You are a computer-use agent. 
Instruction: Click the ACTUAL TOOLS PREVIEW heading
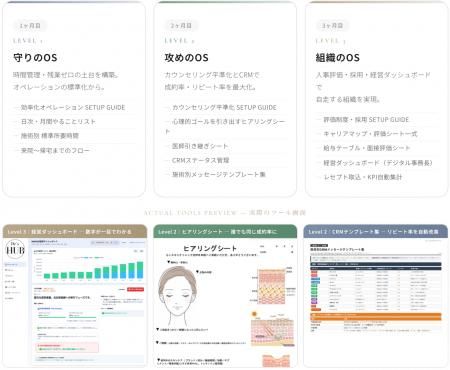point(225,213)
